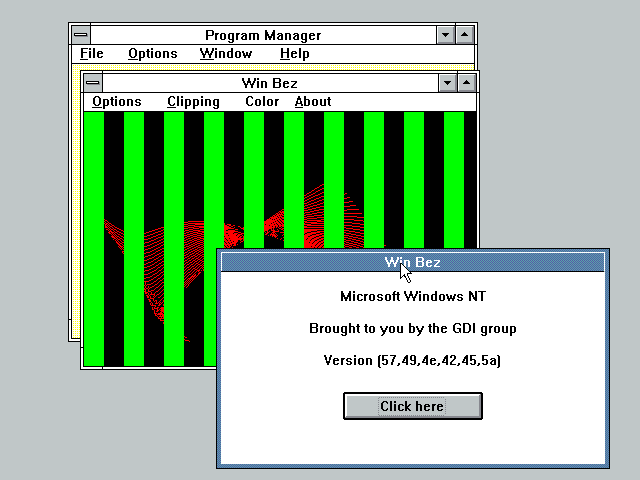Click the Version (57,49,4e,42,45,5a) text
The image size is (640, 480).
tap(412, 360)
